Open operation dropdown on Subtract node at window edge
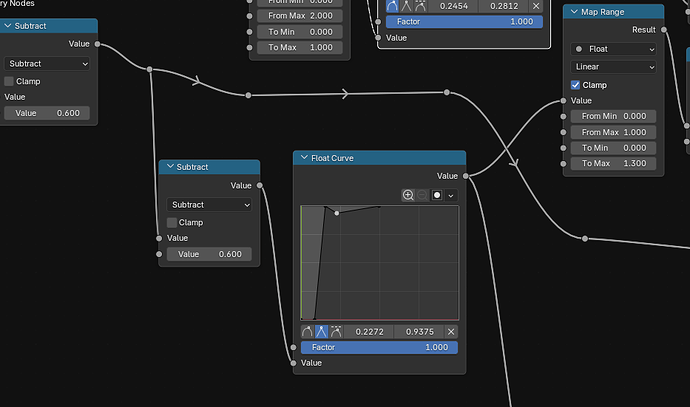The image size is (690, 407). coord(47,64)
